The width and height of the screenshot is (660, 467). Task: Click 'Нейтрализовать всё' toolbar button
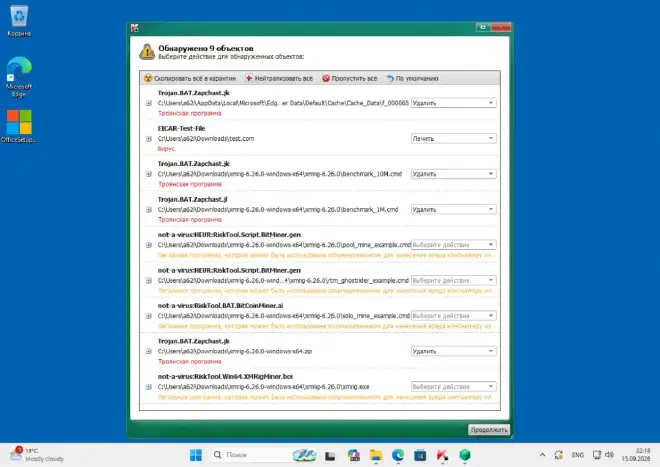click(279, 78)
